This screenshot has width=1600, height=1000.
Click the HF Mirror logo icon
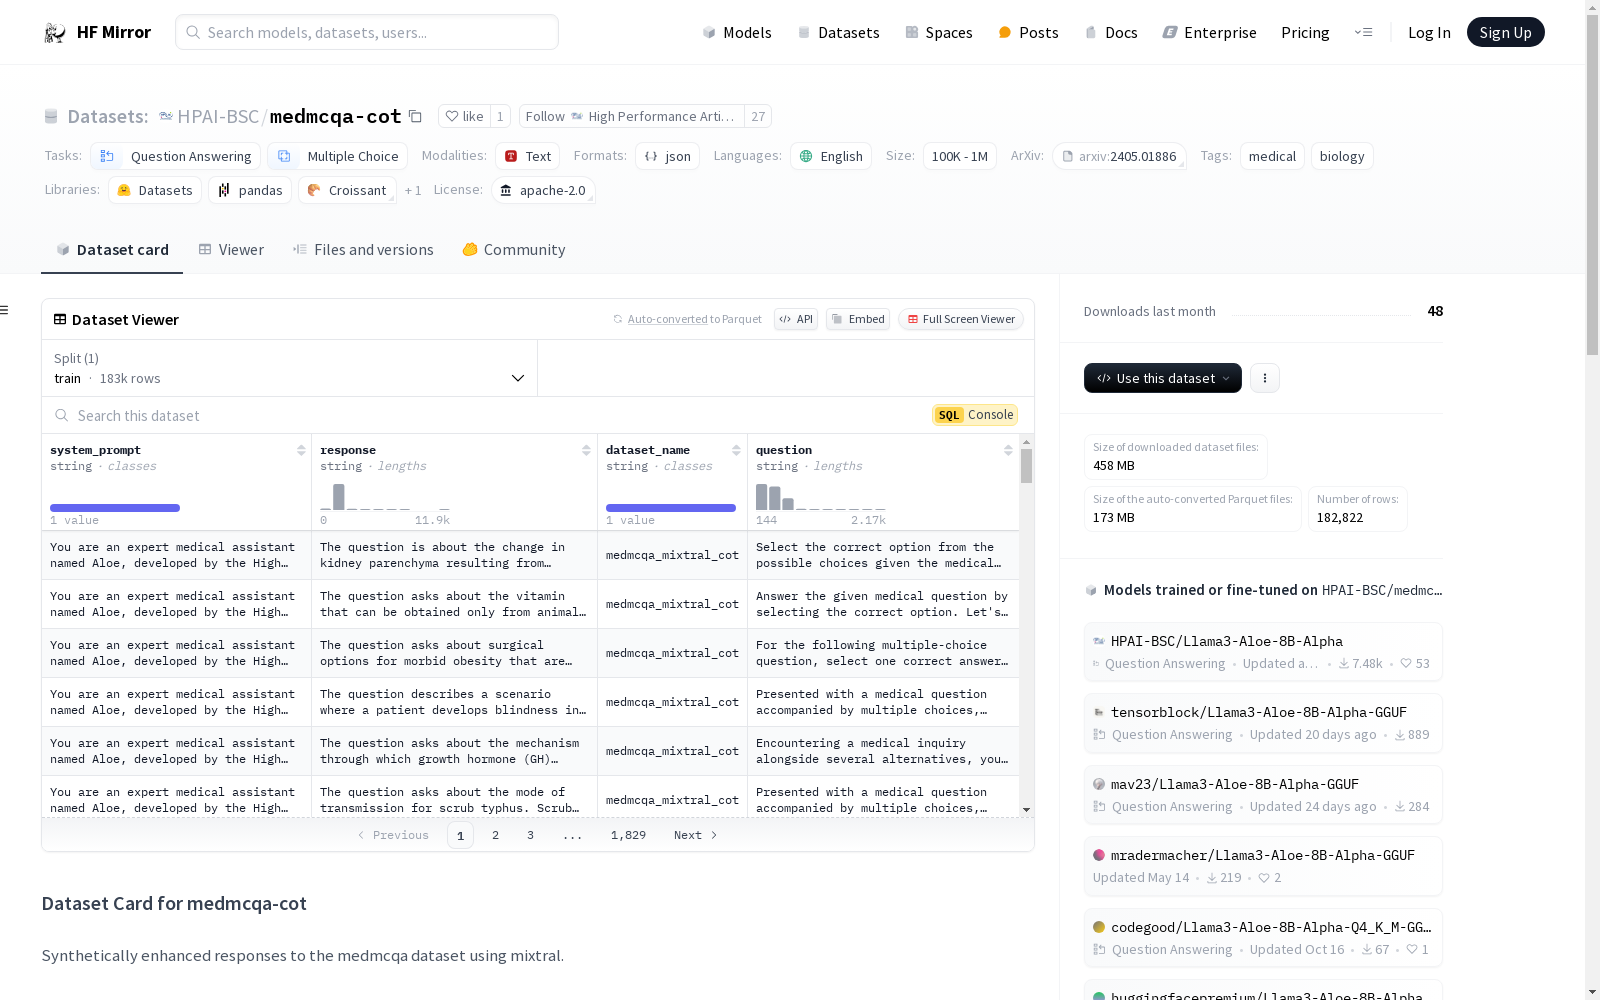tap(55, 33)
